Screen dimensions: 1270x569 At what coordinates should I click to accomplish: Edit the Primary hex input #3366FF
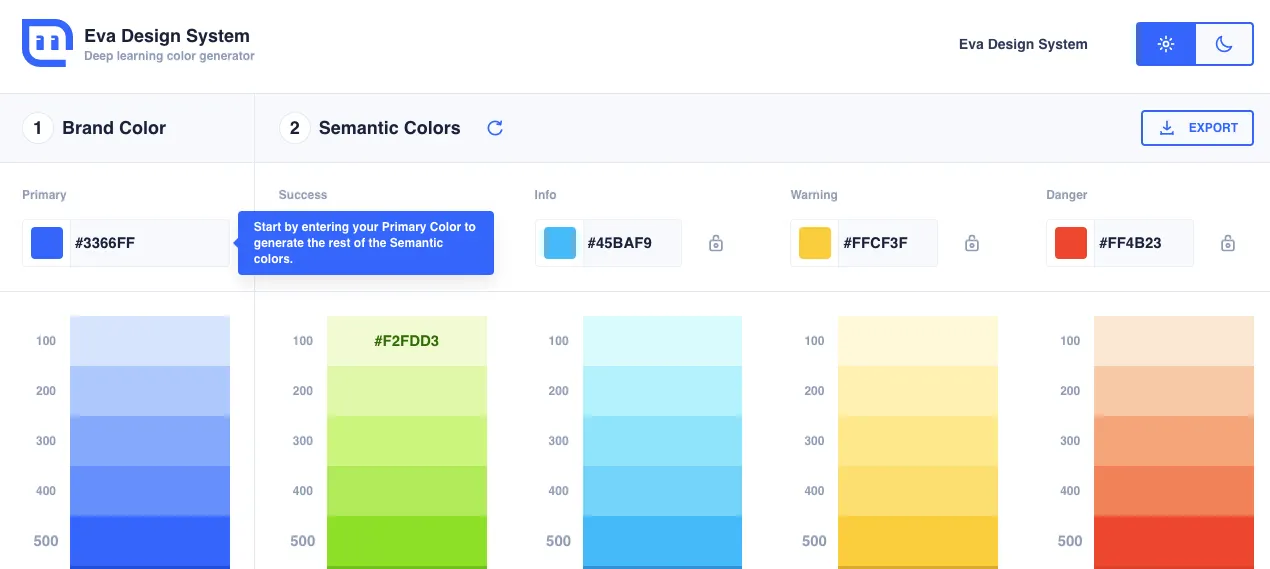(x=148, y=243)
